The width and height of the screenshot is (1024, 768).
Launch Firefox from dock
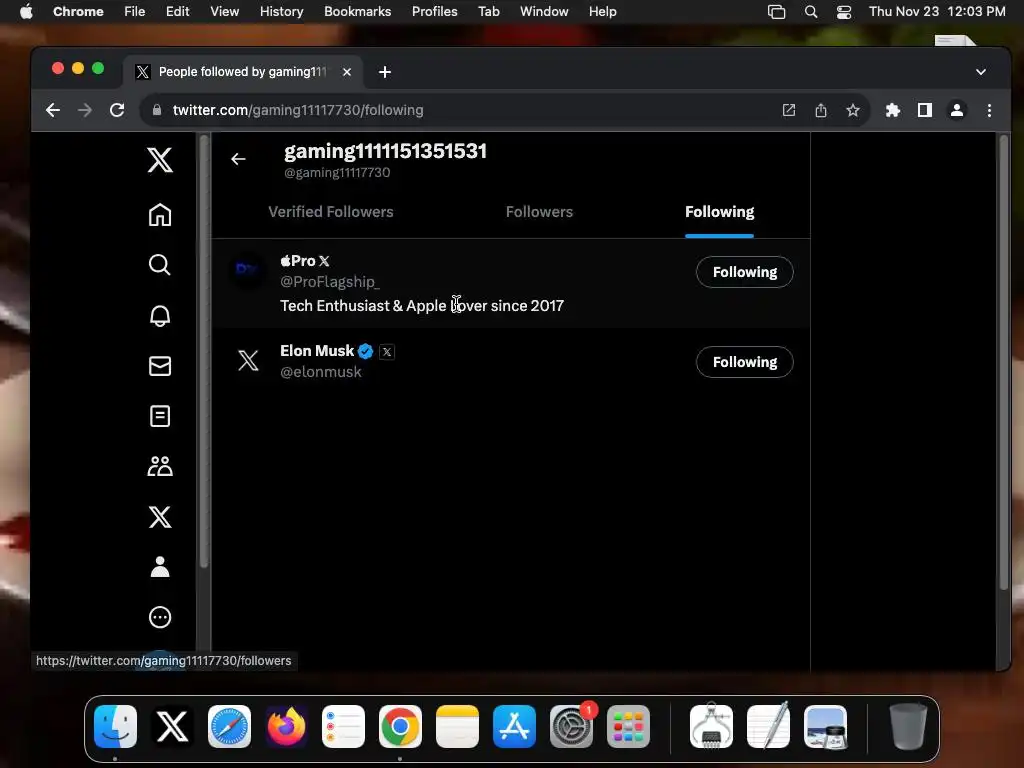click(286, 726)
